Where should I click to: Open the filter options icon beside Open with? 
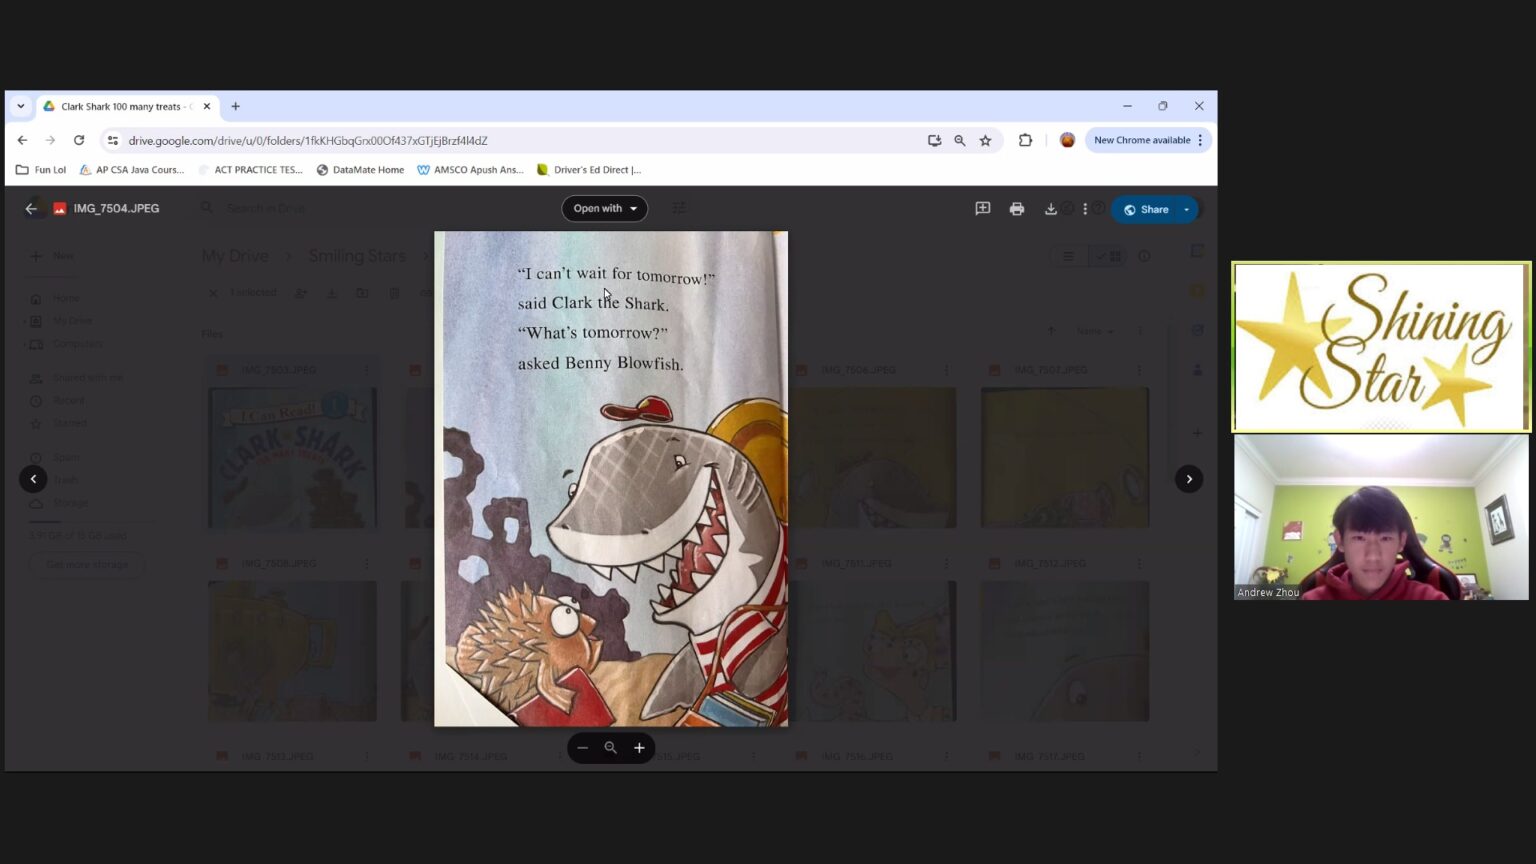tap(679, 209)
